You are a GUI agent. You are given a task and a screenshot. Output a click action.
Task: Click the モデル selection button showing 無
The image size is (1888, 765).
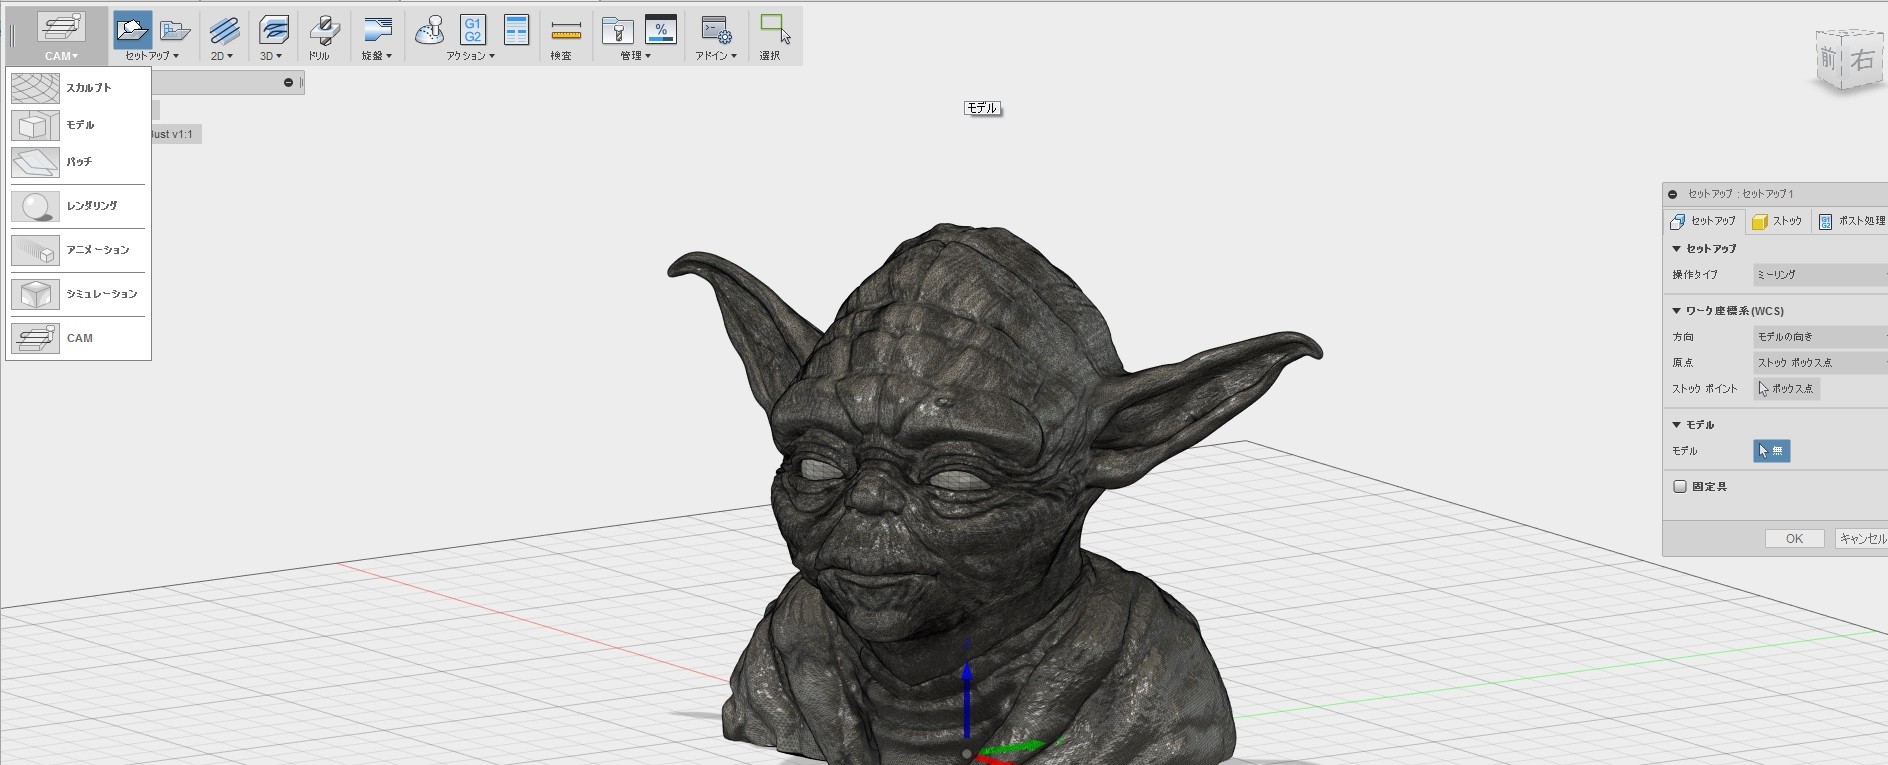click(1772, 451)
